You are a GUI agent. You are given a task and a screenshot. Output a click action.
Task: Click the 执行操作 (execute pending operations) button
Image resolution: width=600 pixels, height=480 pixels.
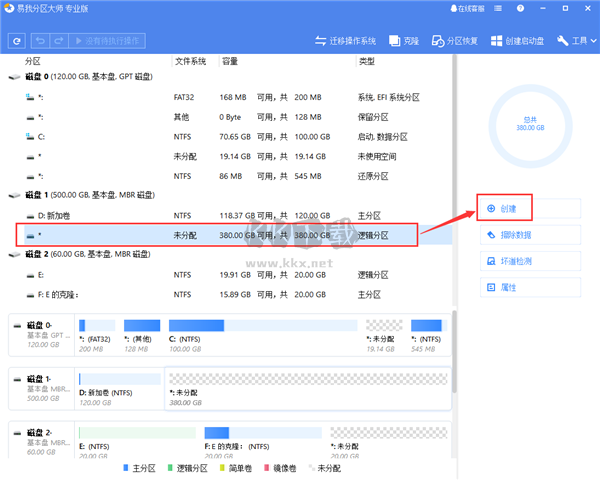pyautogui.click(x=110, y=41)
